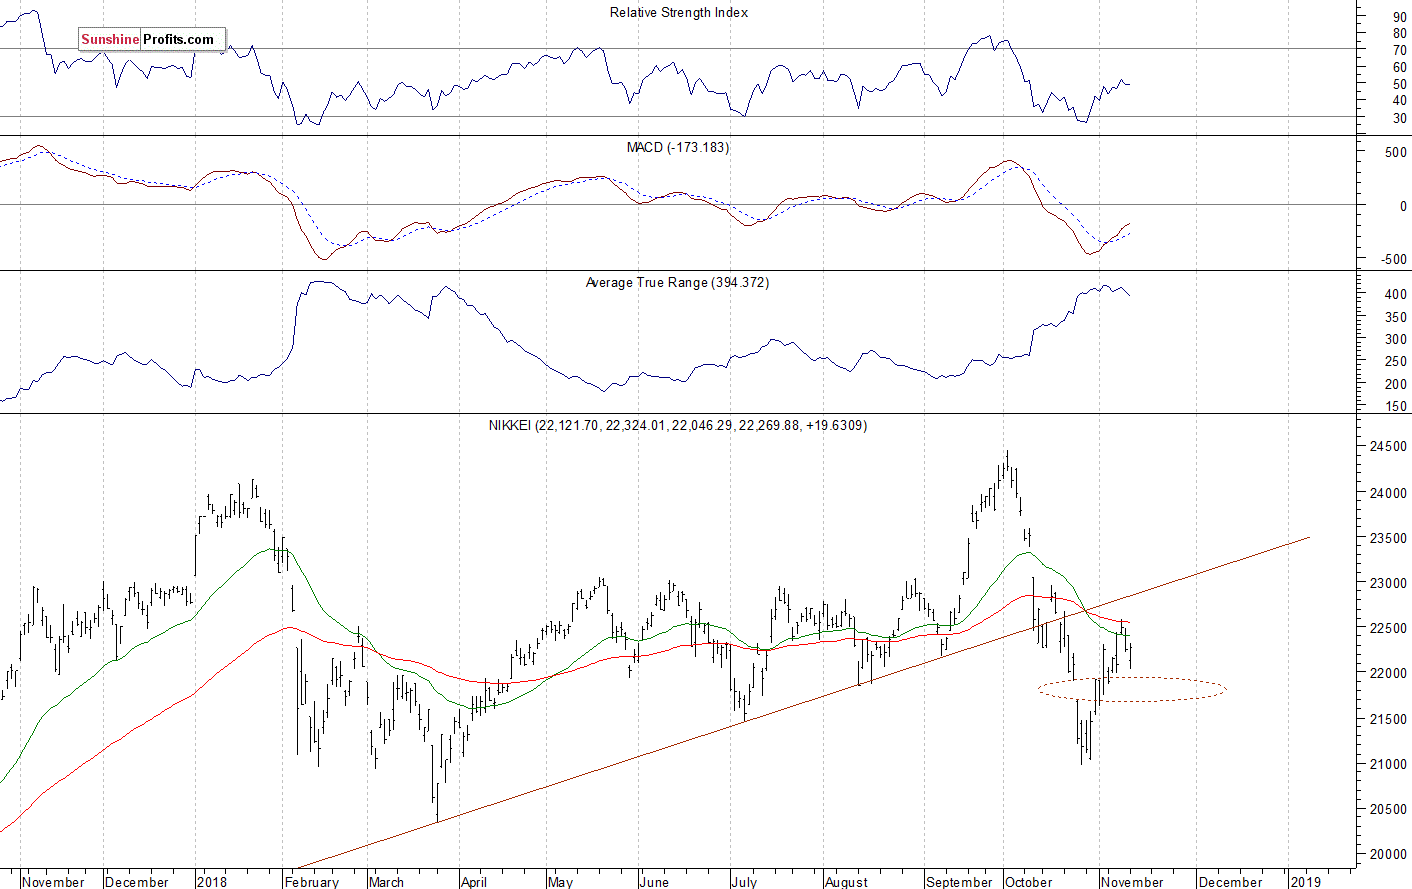Click the 23000 price axis value
1412x889 pixels.
coord(1388,583)
